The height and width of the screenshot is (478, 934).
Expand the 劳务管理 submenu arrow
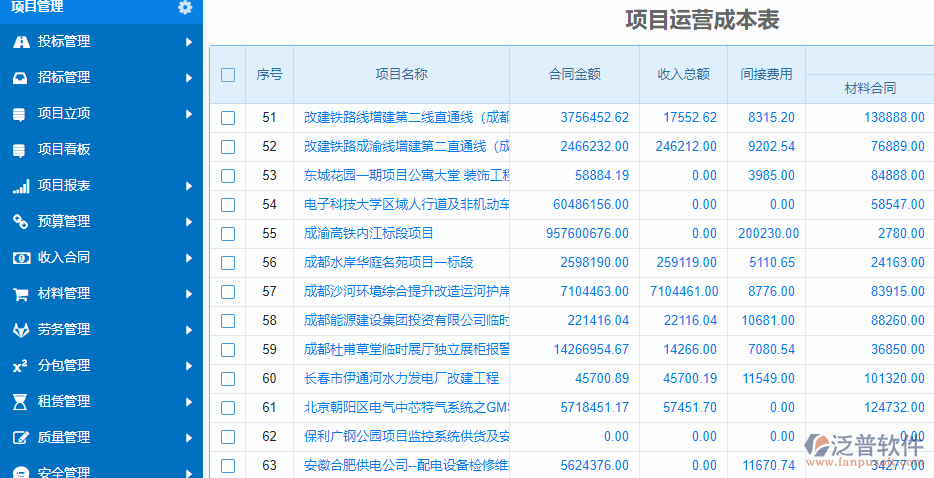(x=188, y=330)
